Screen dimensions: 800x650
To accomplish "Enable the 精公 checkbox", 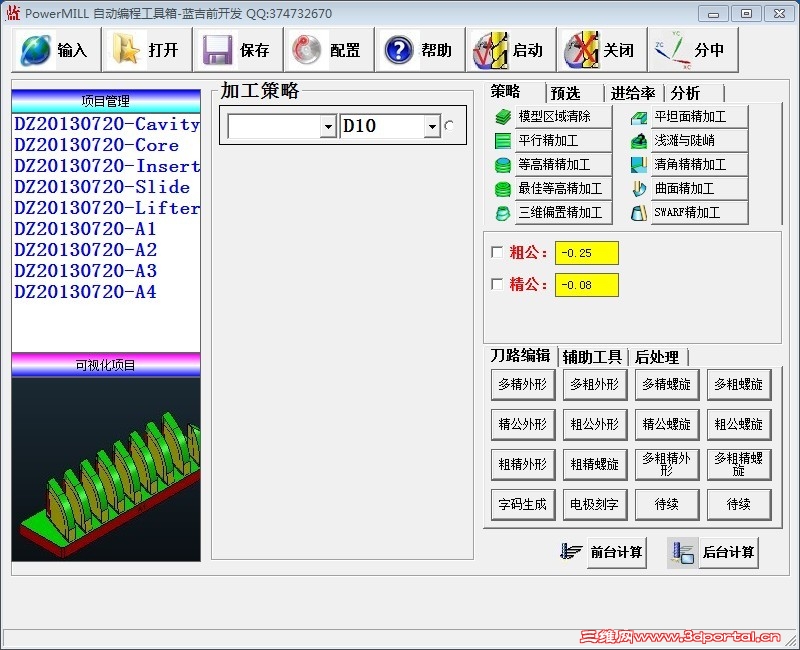I will pos(497,284).
